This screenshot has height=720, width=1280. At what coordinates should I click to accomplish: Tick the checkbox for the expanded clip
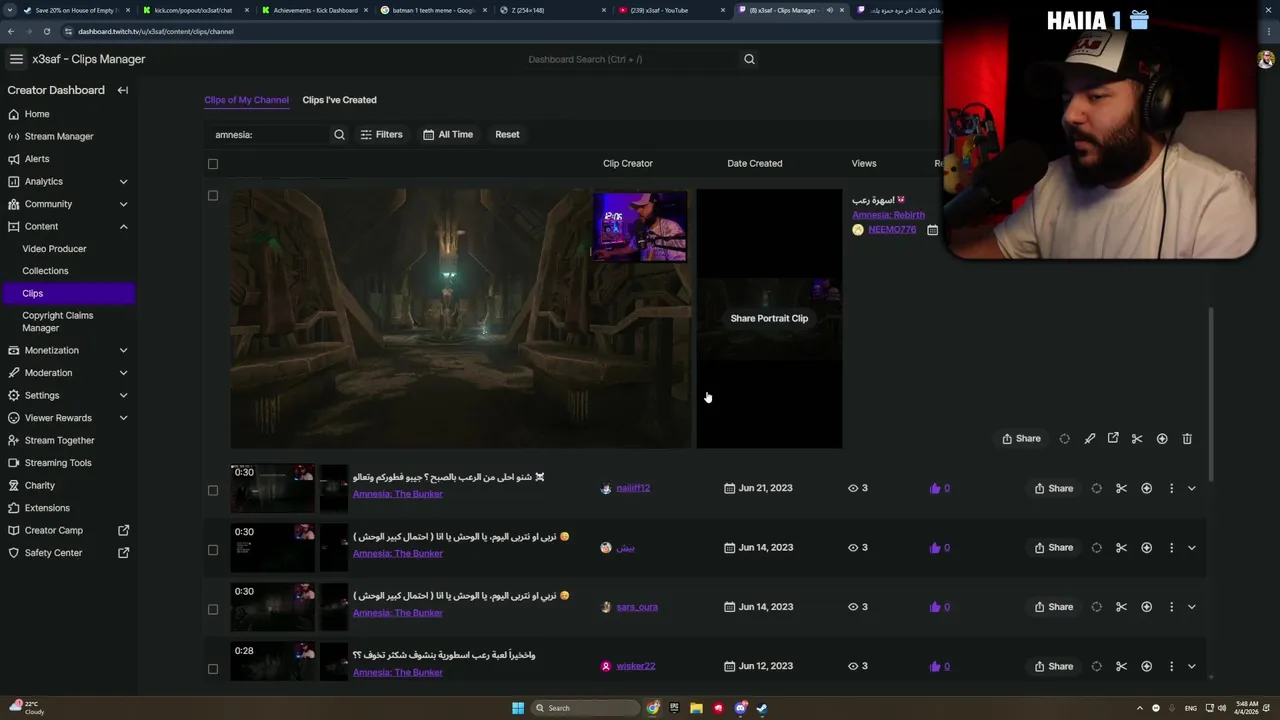click(x=212, y=196)
